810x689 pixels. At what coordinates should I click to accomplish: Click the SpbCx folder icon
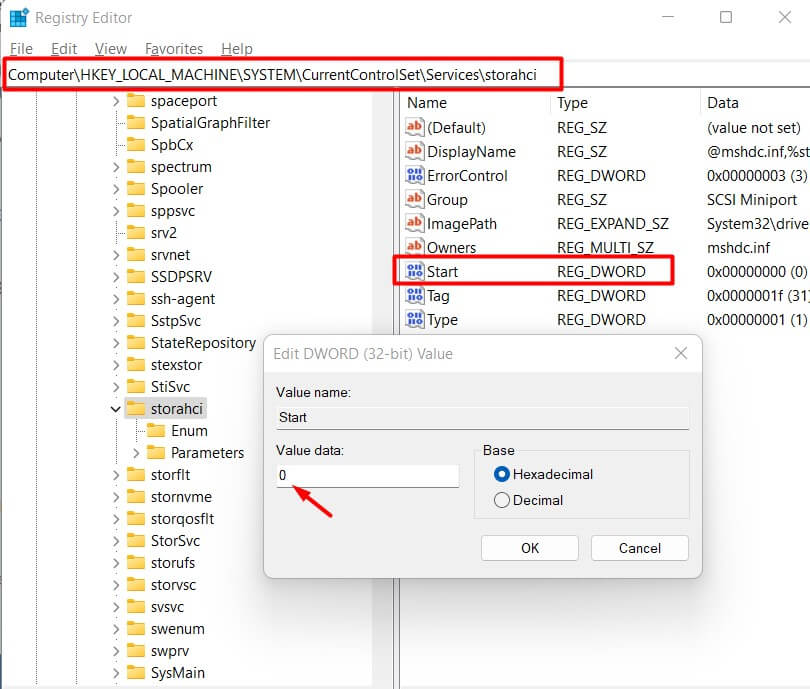136,145
